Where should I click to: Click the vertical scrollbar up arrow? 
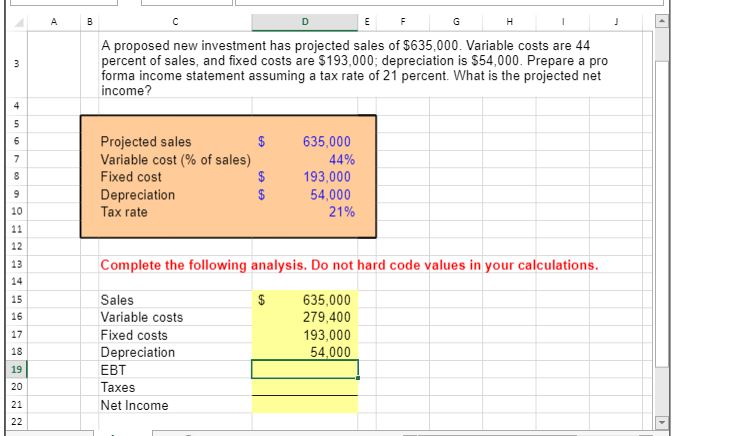click(x=662, y=22)
